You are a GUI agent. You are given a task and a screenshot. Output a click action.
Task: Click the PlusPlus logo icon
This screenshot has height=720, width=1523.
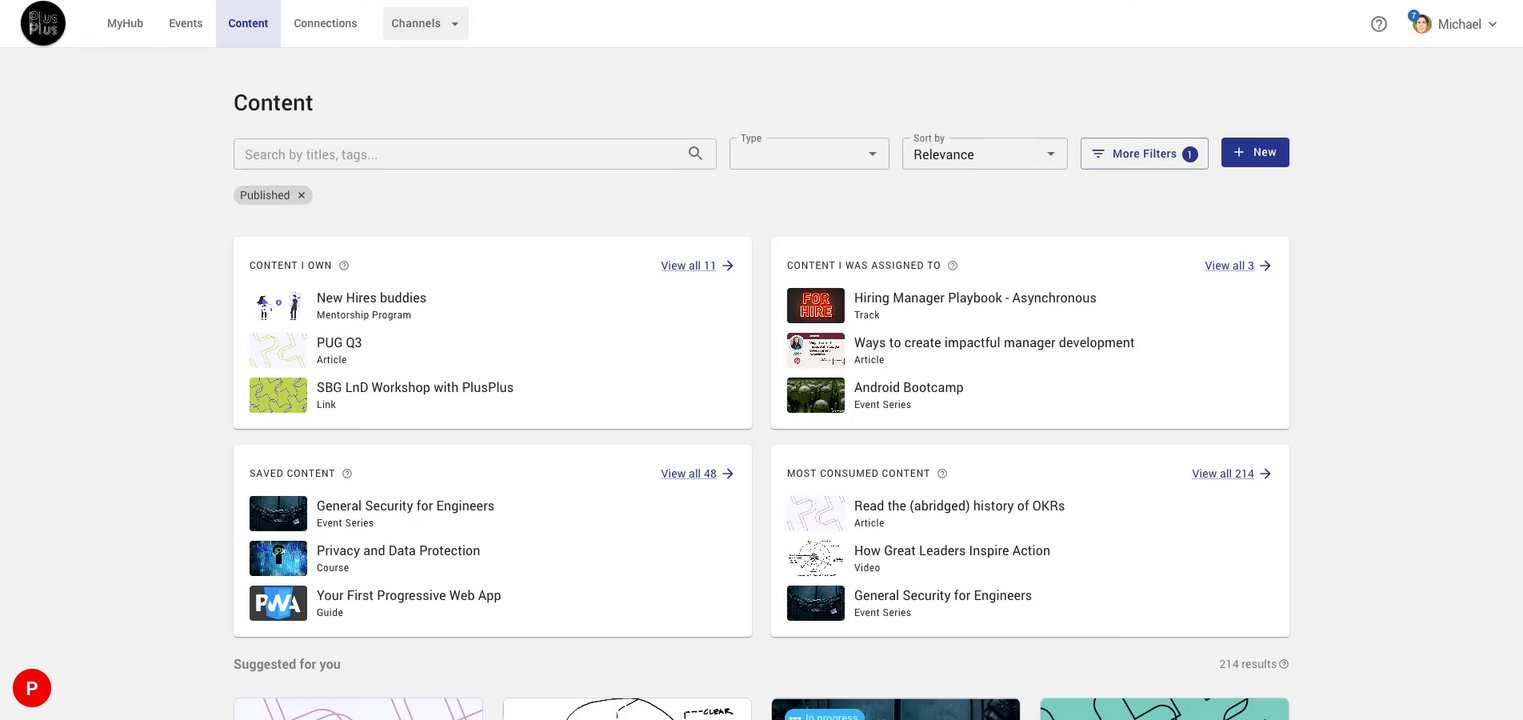click(x=43, y=23)
